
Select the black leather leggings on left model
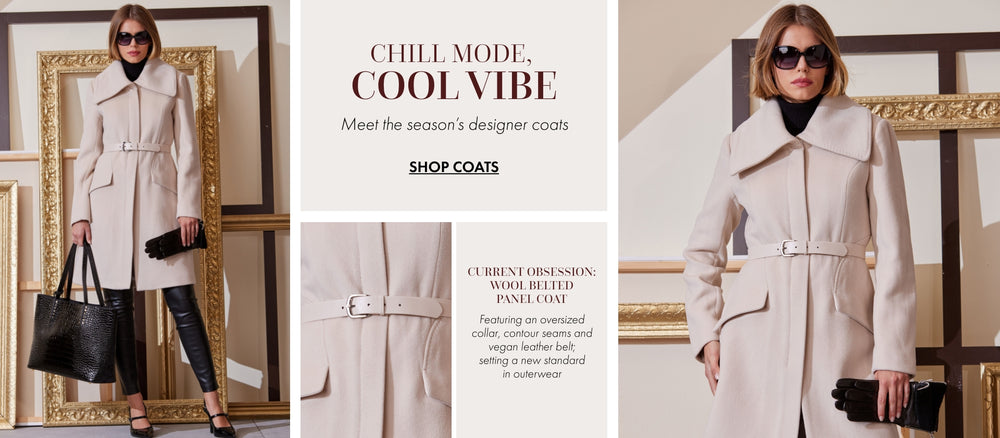pyautogui.click(x=161, y=338)
